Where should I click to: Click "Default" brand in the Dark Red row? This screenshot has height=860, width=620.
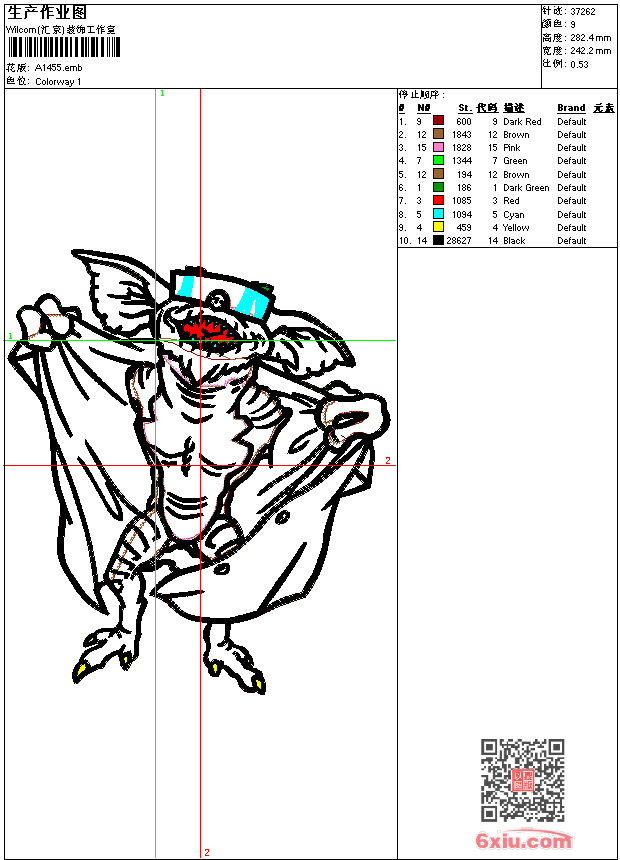point(572,122)
